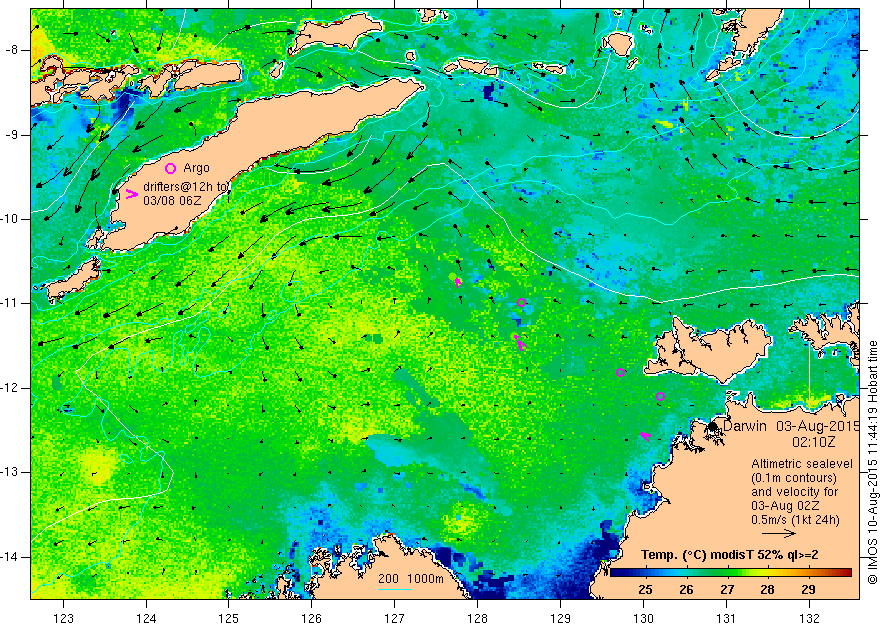Select the Argo float circle near 130.2E, 12.1S
880x630 pixels.
click(661, 397)
